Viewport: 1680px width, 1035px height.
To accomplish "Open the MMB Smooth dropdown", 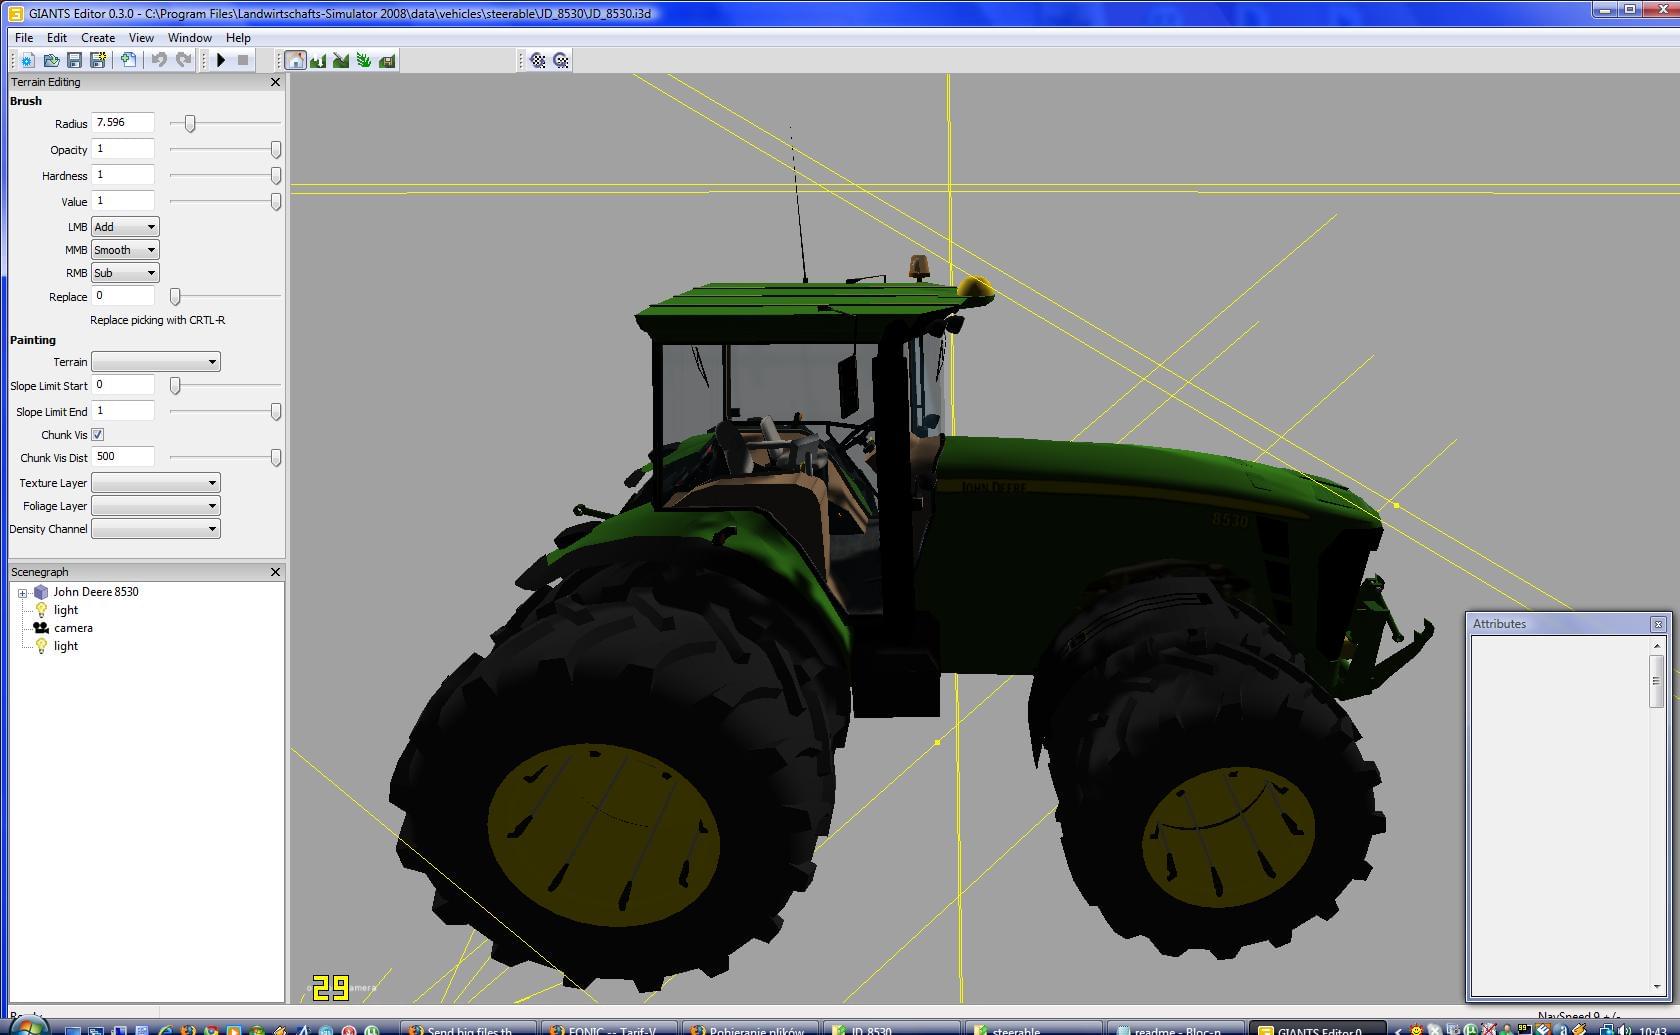I will tap(125, 250).
